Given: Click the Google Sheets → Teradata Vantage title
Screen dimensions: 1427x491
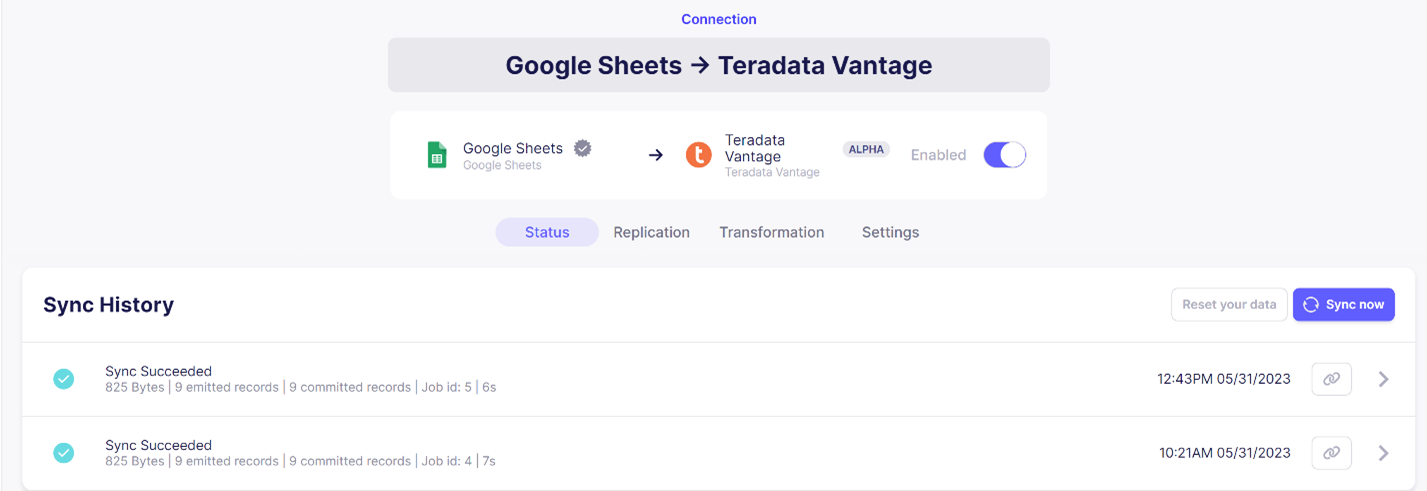Looking at the screenshot, I should [x=719, y=65].
